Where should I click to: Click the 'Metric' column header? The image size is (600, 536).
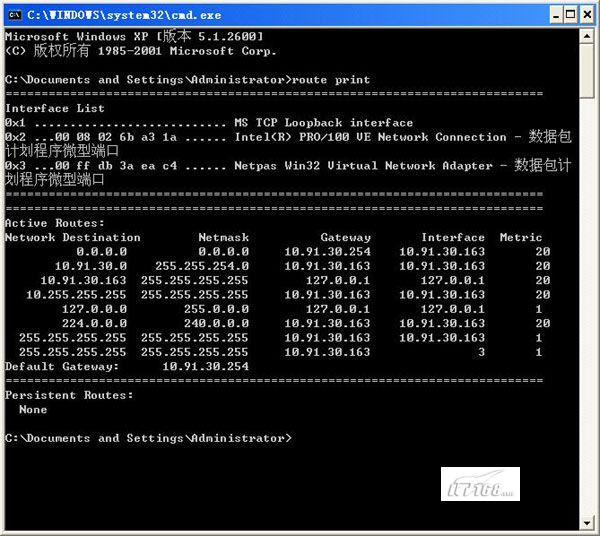click(521, 238)
